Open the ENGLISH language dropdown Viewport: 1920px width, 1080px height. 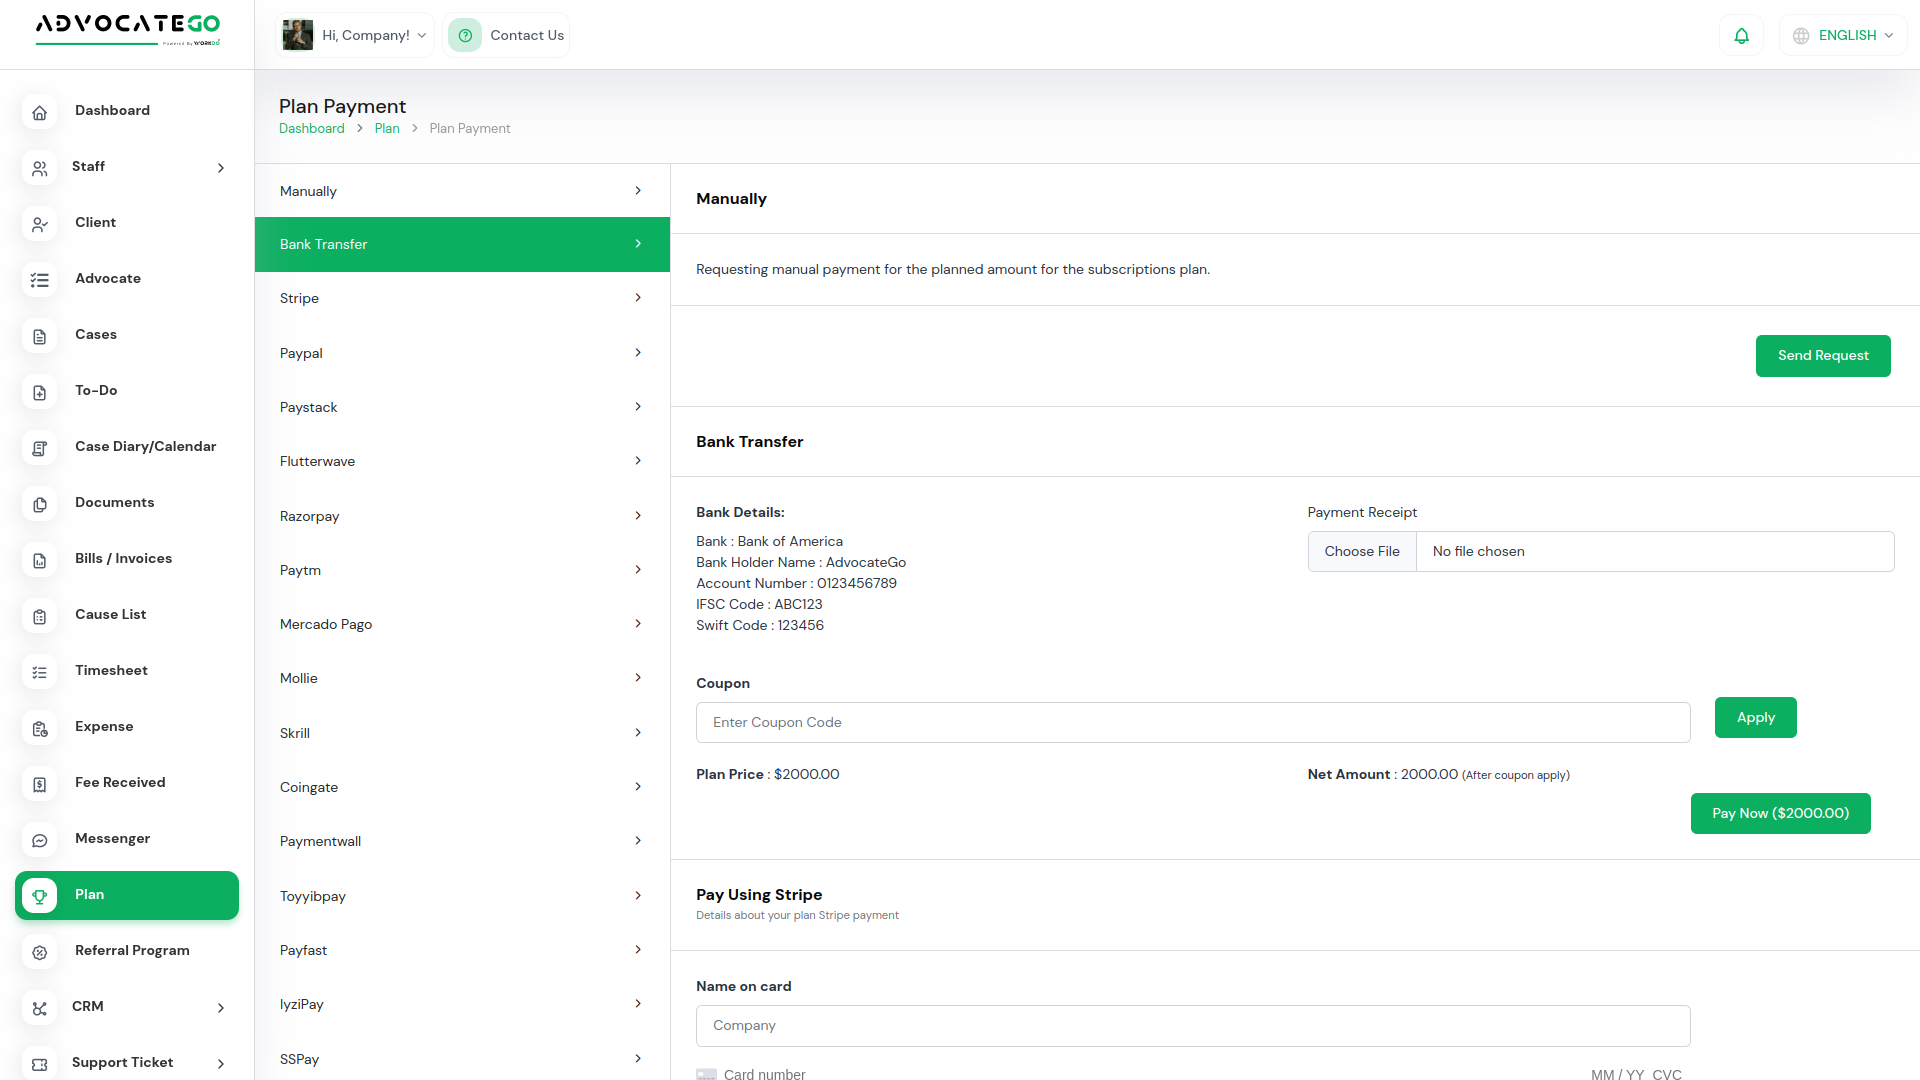(x=1843, y=36)
